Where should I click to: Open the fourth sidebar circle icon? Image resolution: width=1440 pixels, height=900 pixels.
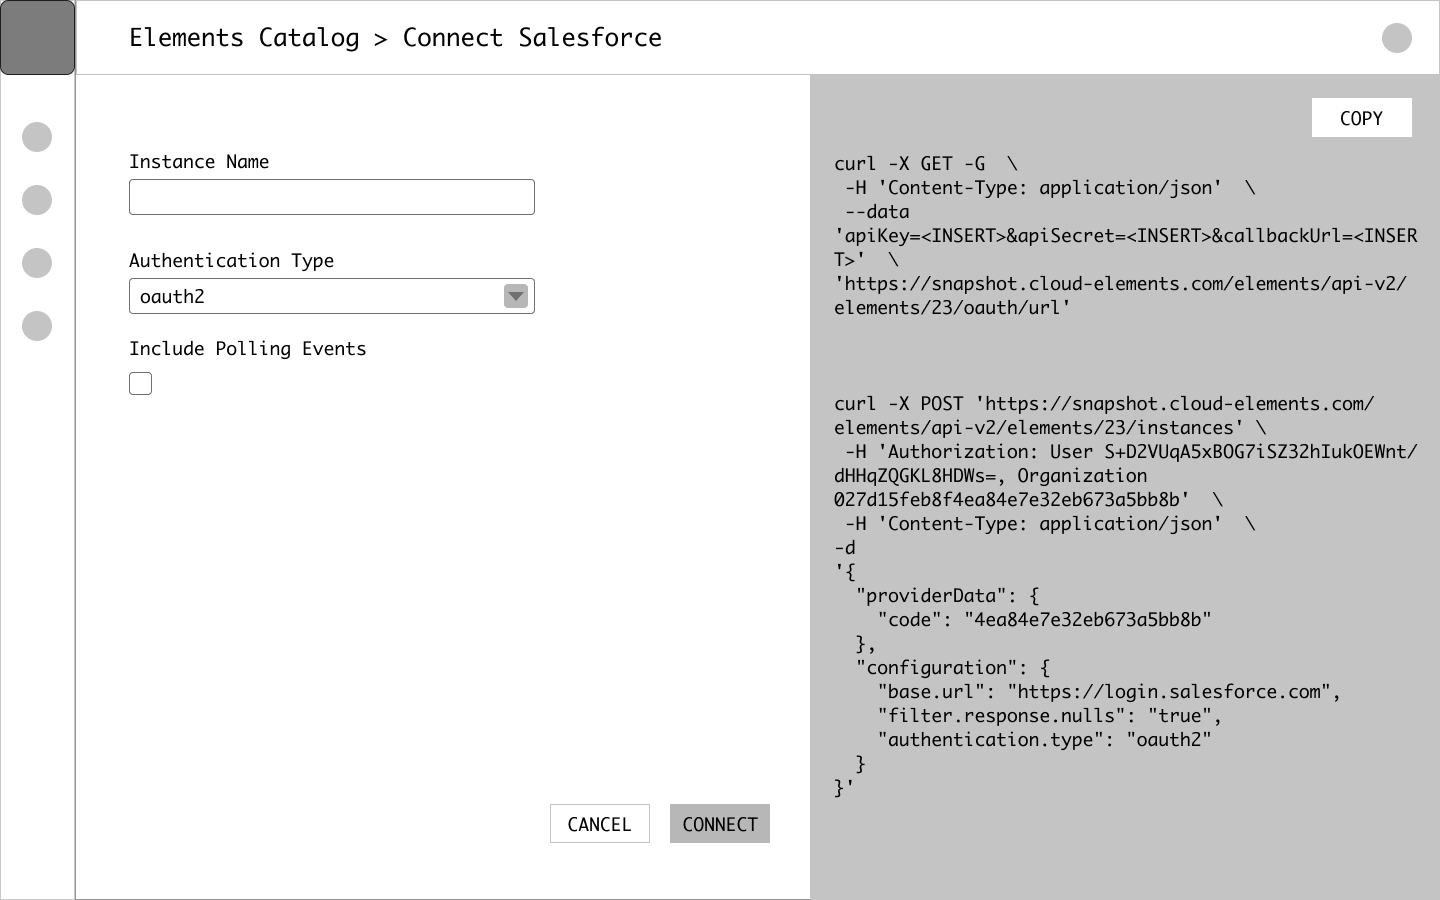[37, 326]
